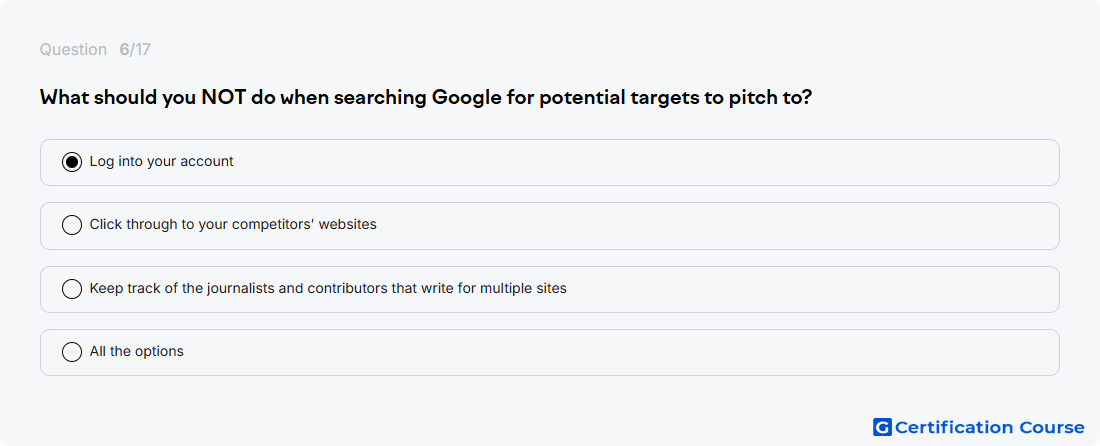Click the "All the options" answer text

137,351
